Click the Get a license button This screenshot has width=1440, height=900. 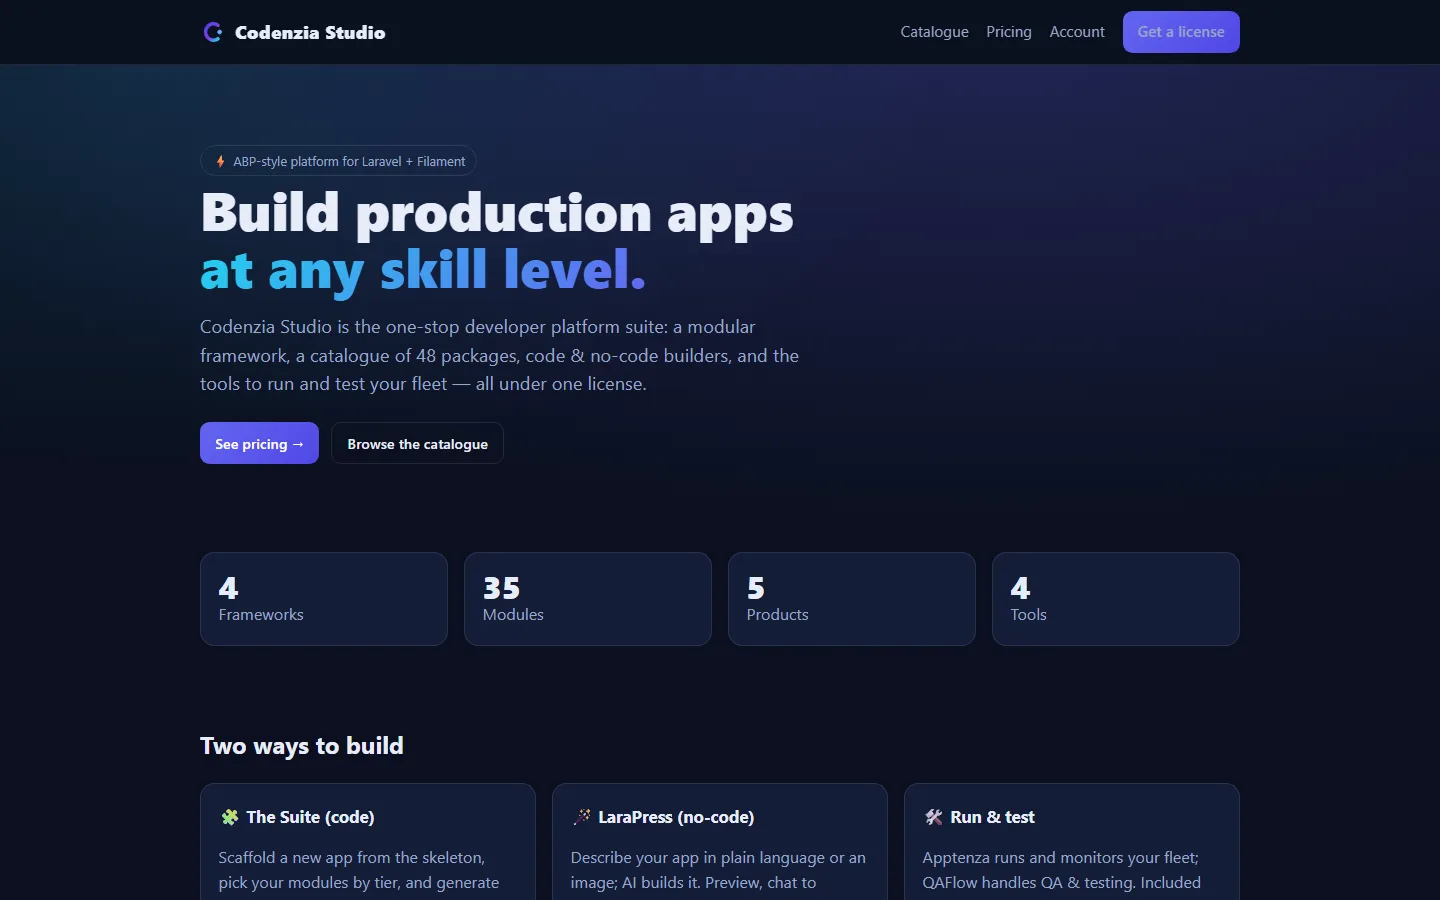(1181, 32)
